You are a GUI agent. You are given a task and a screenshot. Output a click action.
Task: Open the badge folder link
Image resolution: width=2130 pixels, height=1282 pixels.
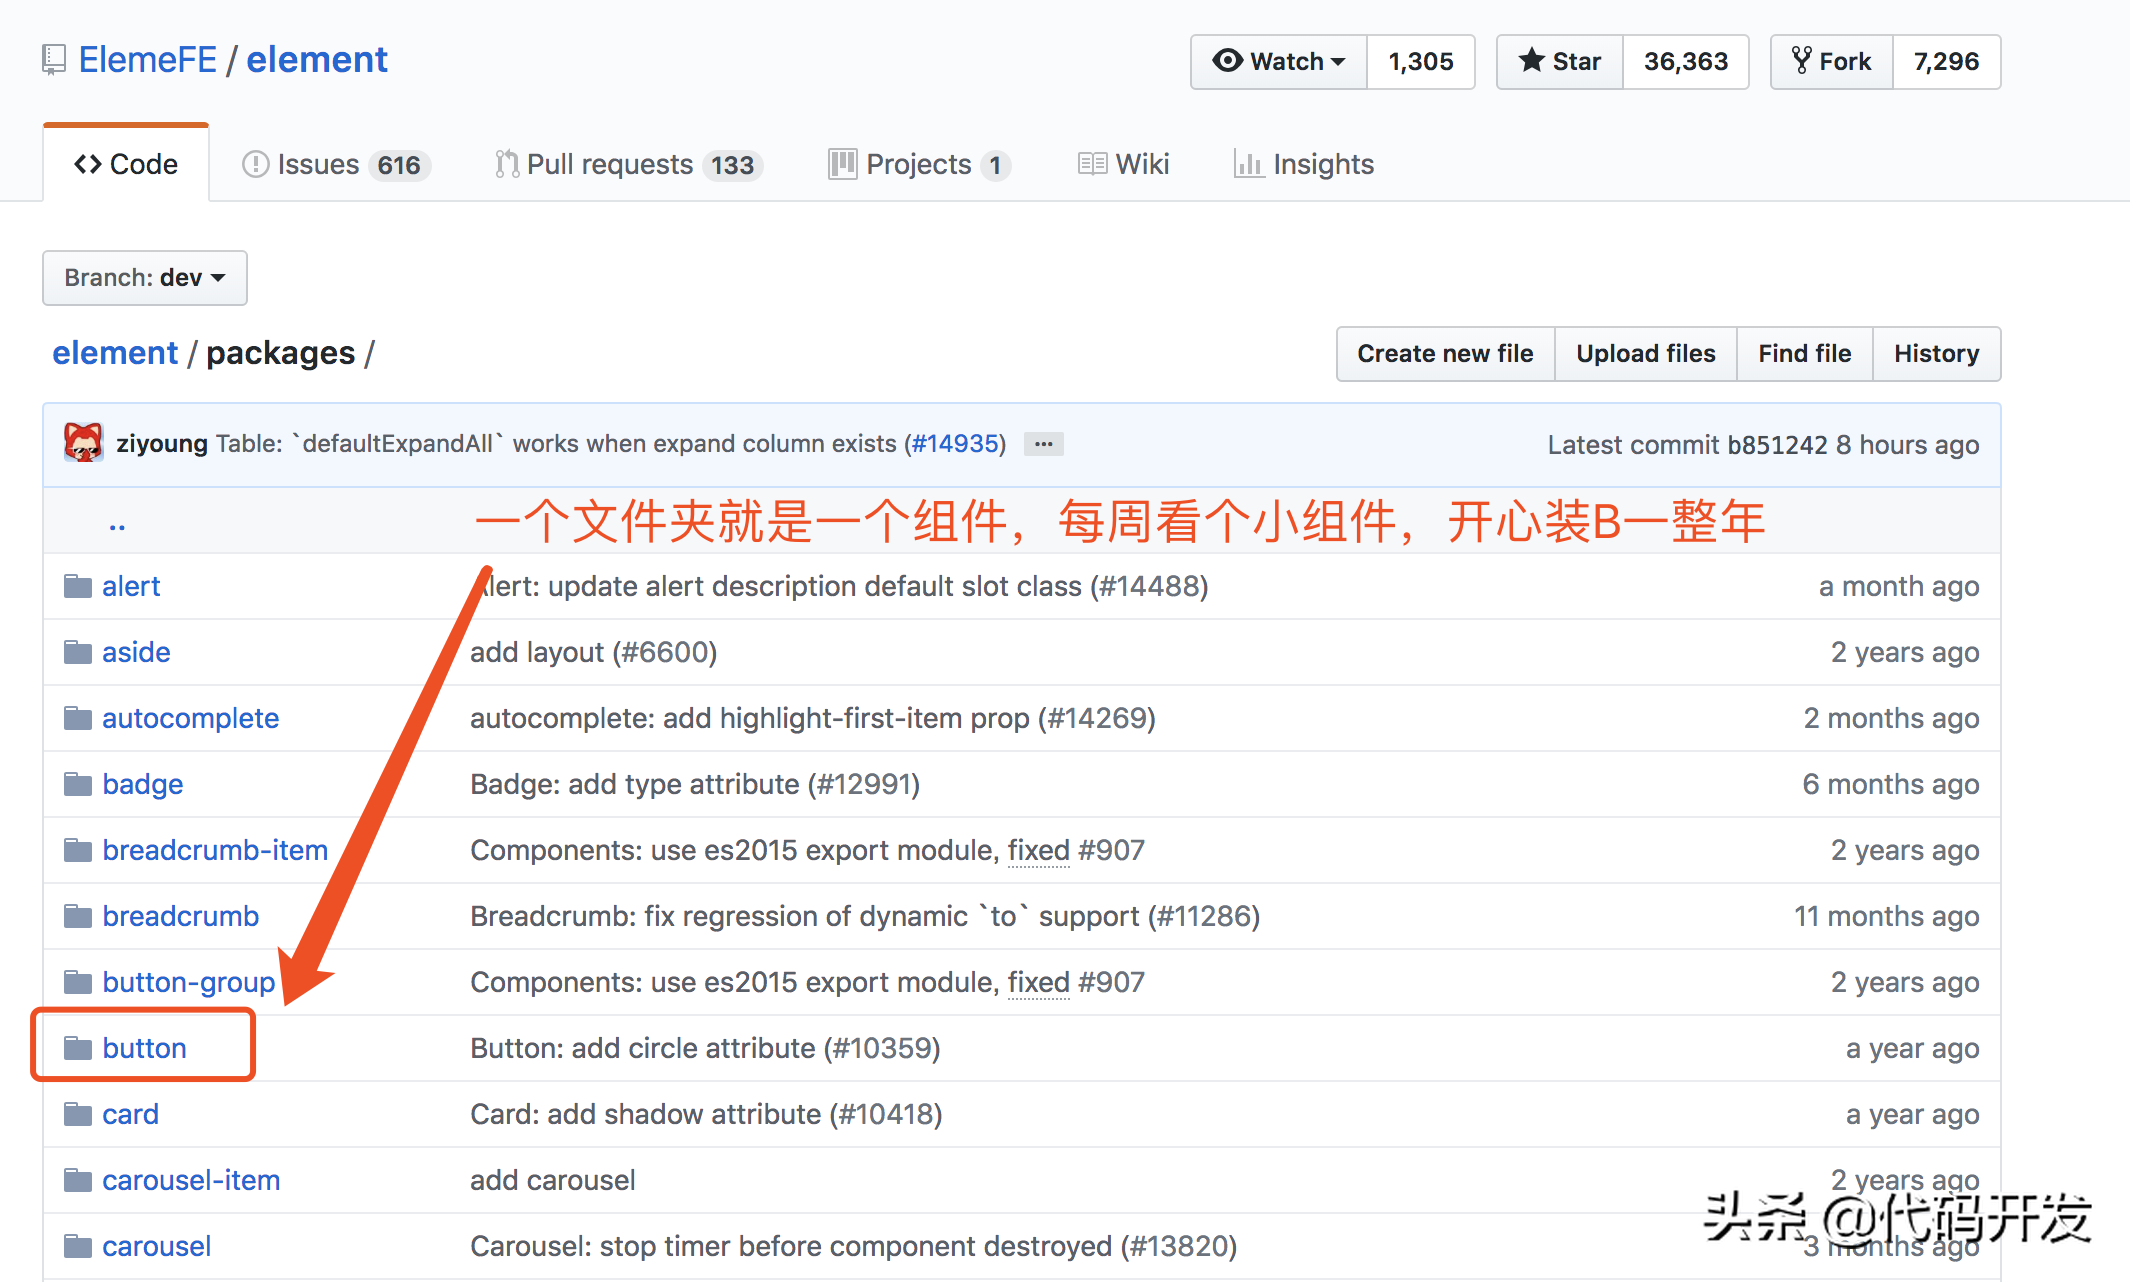point(143,784)
